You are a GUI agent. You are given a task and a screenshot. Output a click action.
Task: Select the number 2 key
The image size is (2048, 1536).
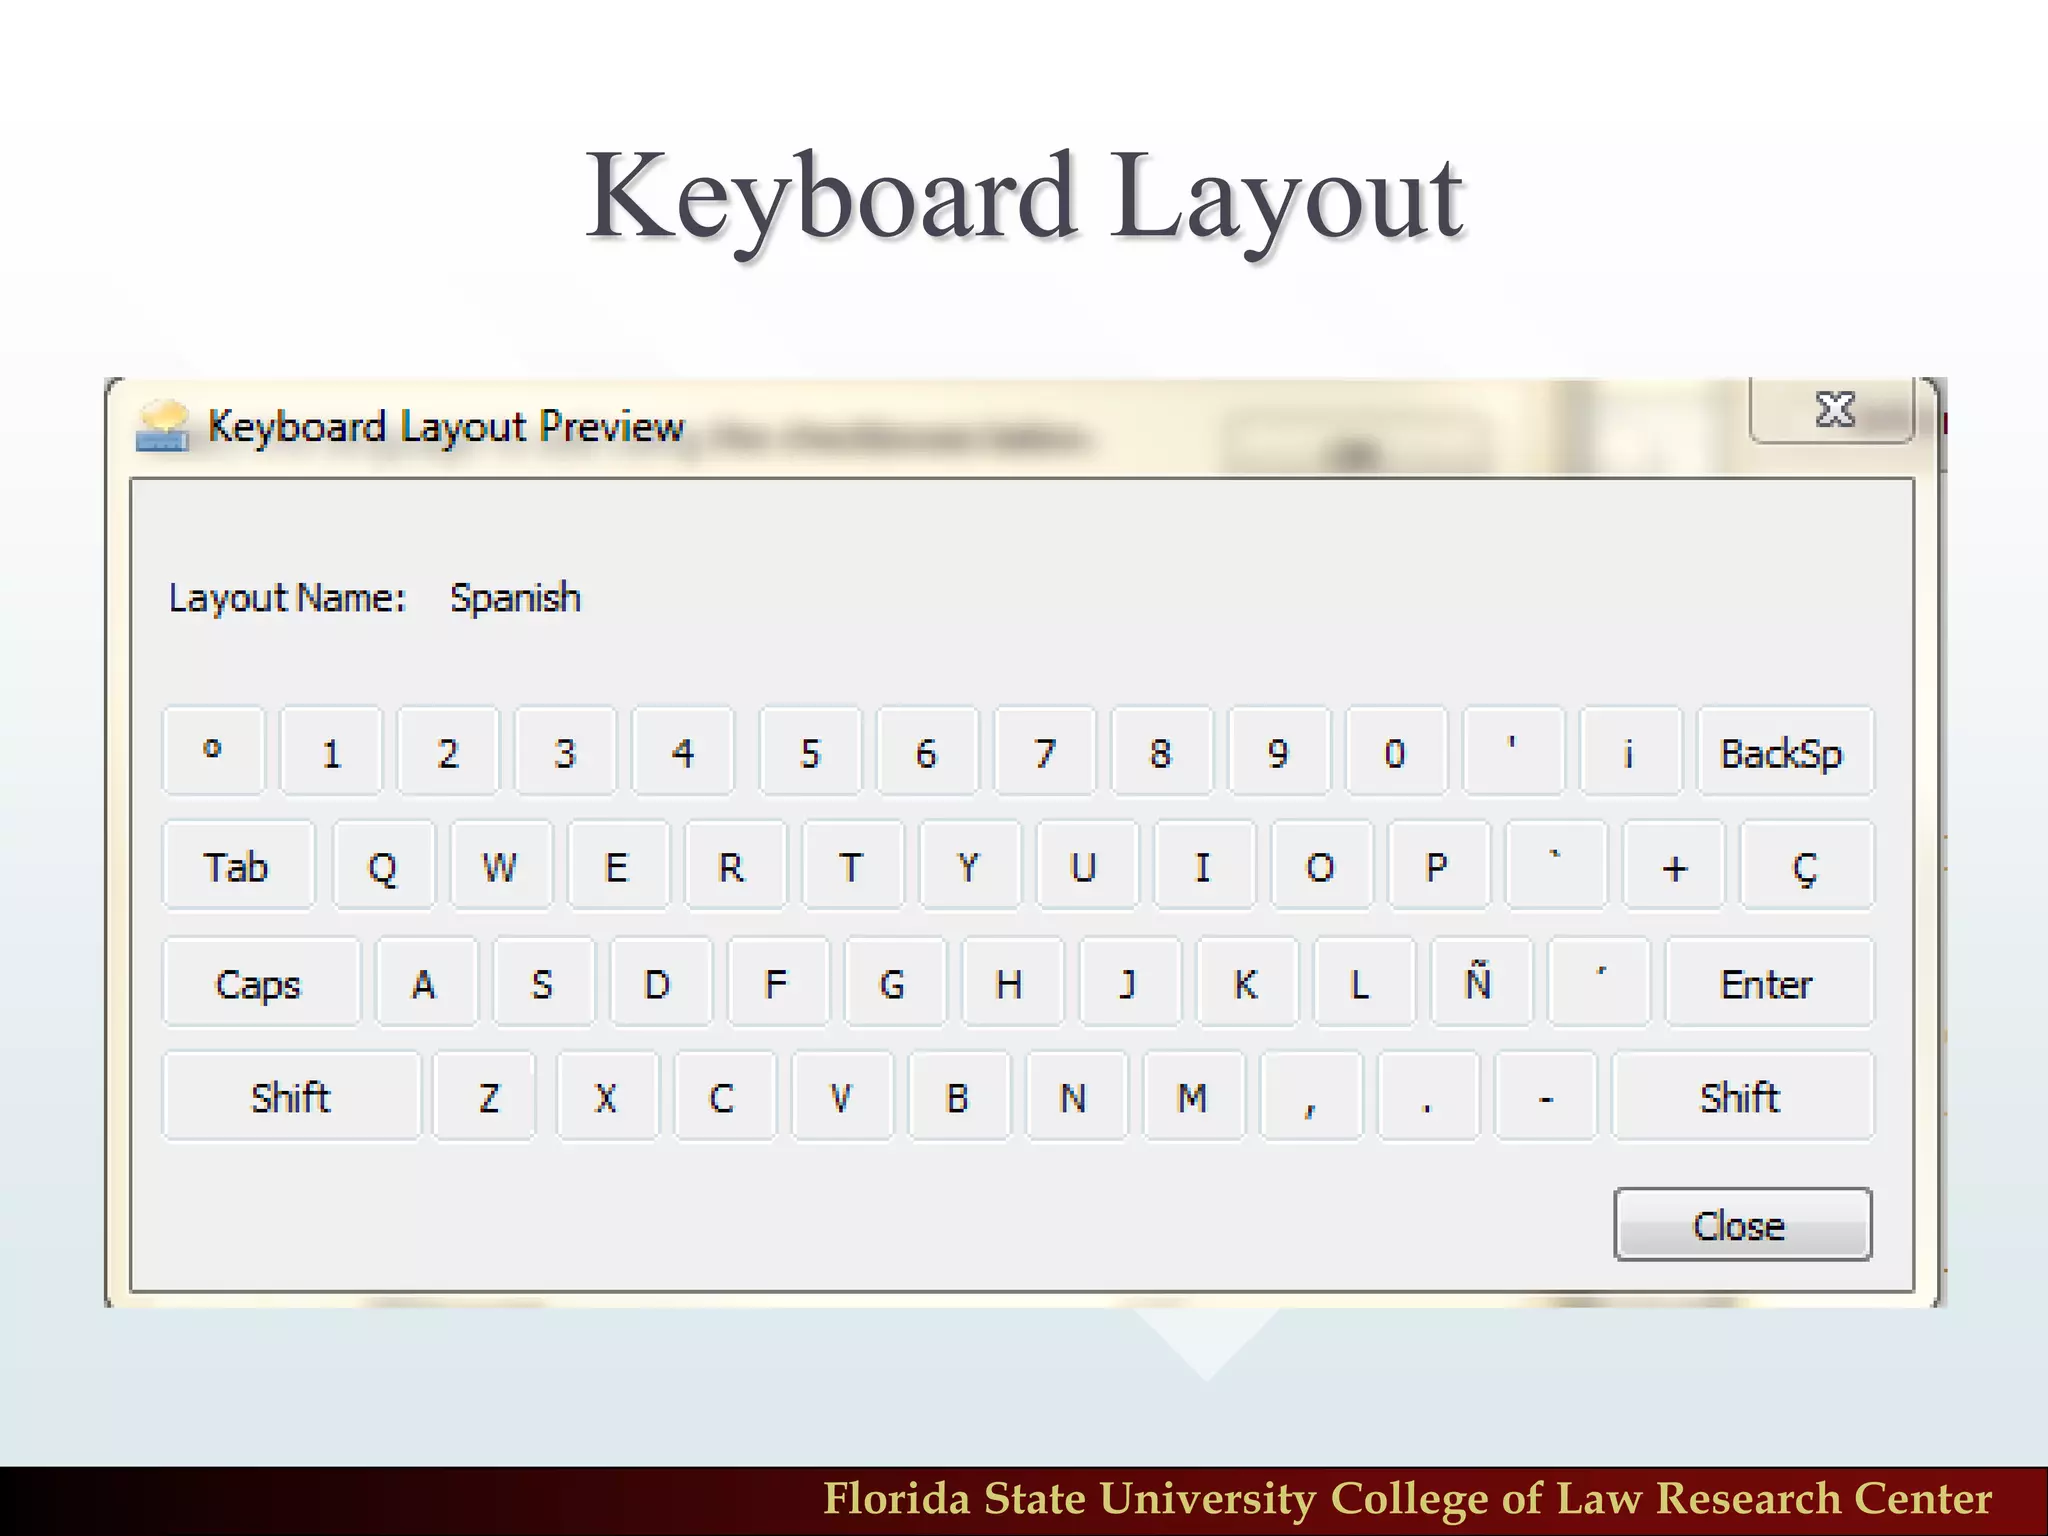[x=448, y=752]
